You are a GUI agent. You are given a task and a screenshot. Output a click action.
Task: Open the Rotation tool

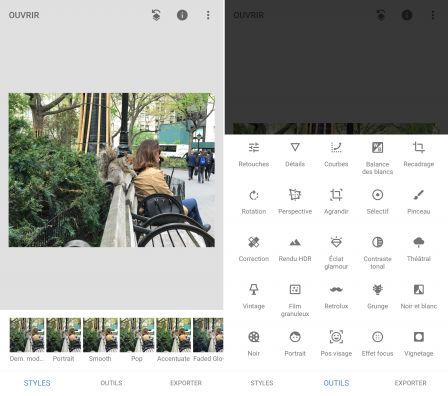254,202
